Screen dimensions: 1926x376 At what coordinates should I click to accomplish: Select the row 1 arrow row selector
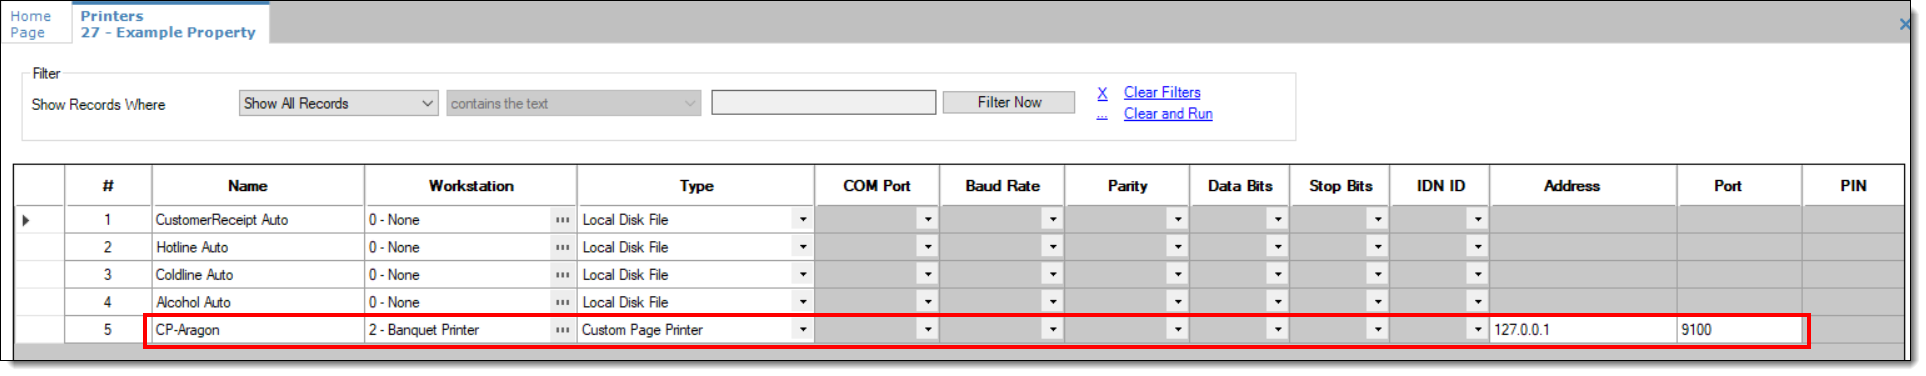pos(40,220)
